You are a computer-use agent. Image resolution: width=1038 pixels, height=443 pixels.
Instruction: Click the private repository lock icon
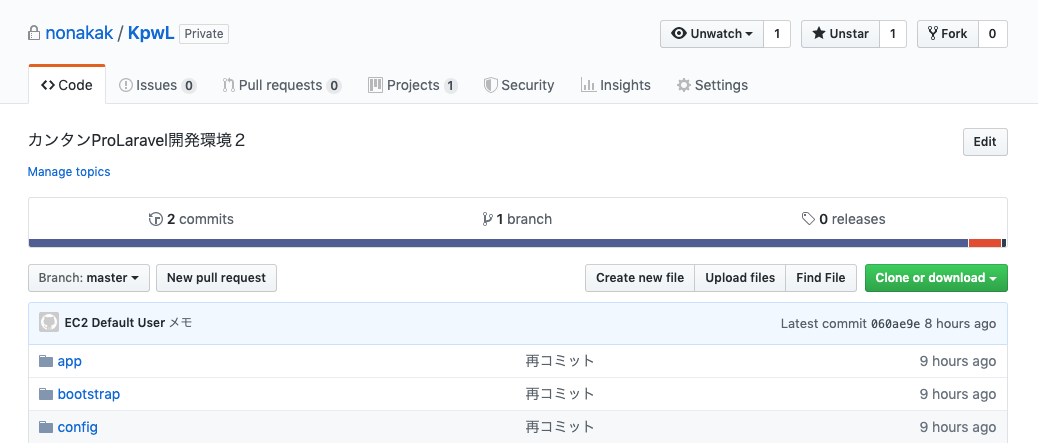pyautogui.click(x=34, y=34)
